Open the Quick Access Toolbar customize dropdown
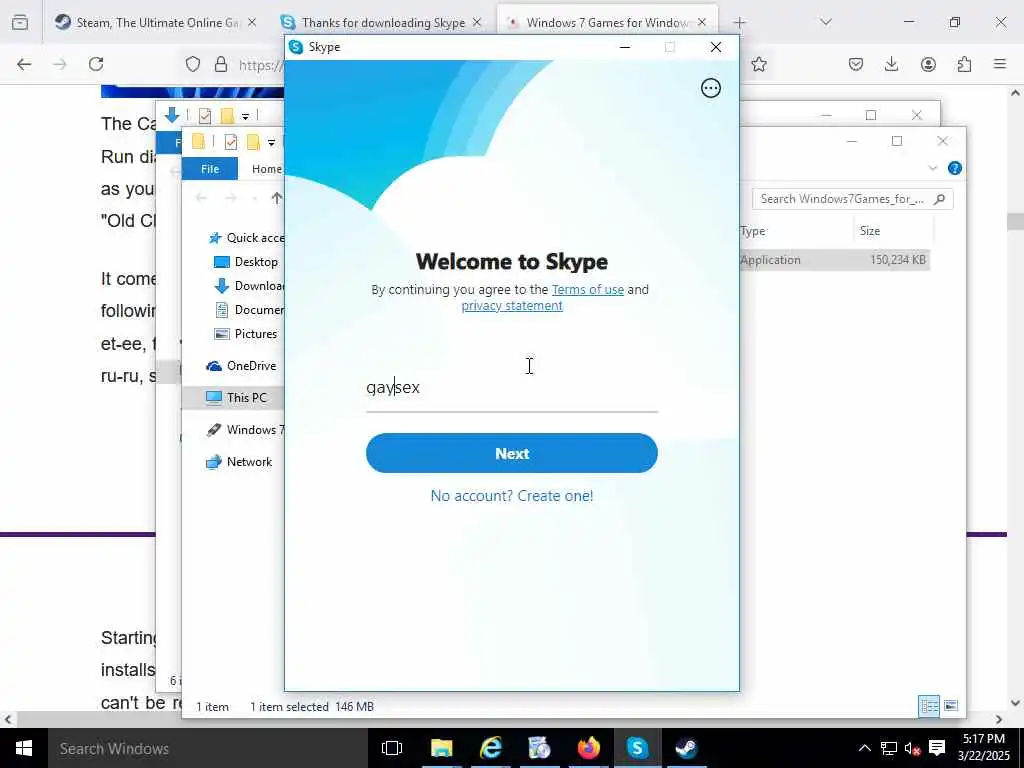The width and height of the screenshot is (1024, 768). pyautogui.click(x=271, y=143)
